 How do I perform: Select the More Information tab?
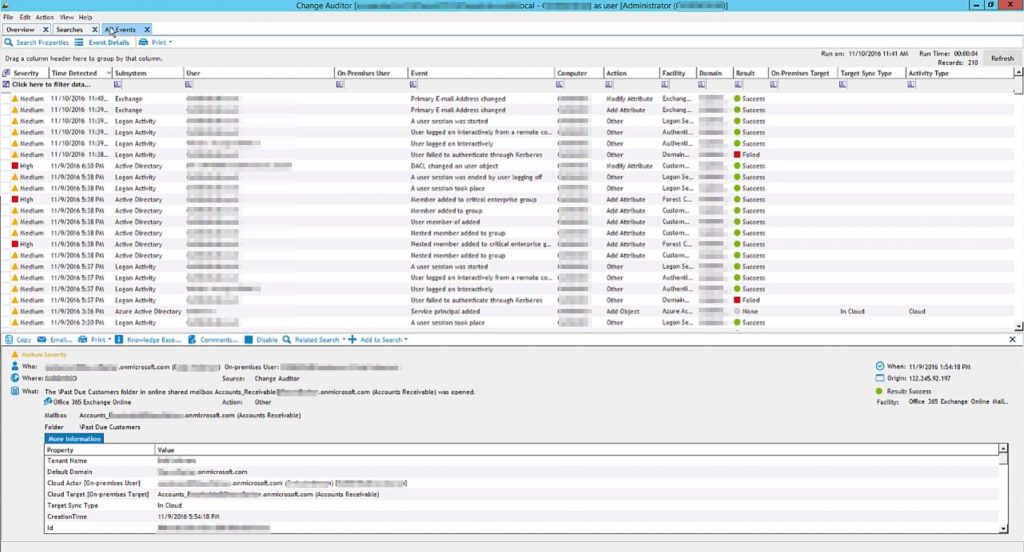pos(74,438)
